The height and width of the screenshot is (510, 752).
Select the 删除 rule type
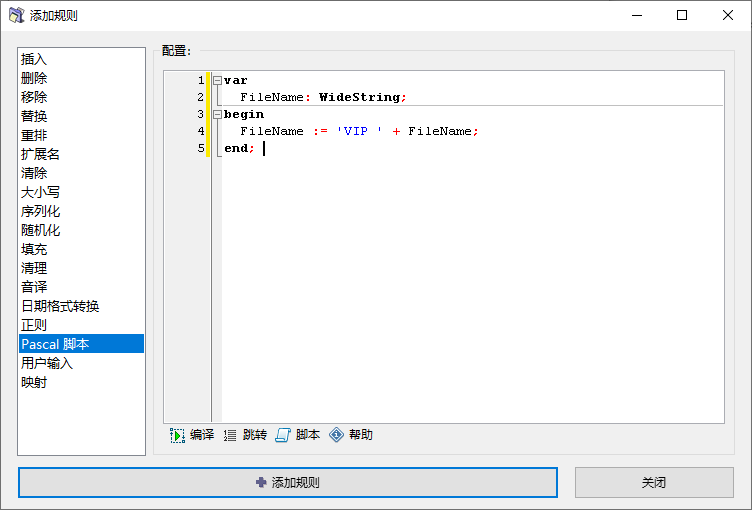(81, 78)
